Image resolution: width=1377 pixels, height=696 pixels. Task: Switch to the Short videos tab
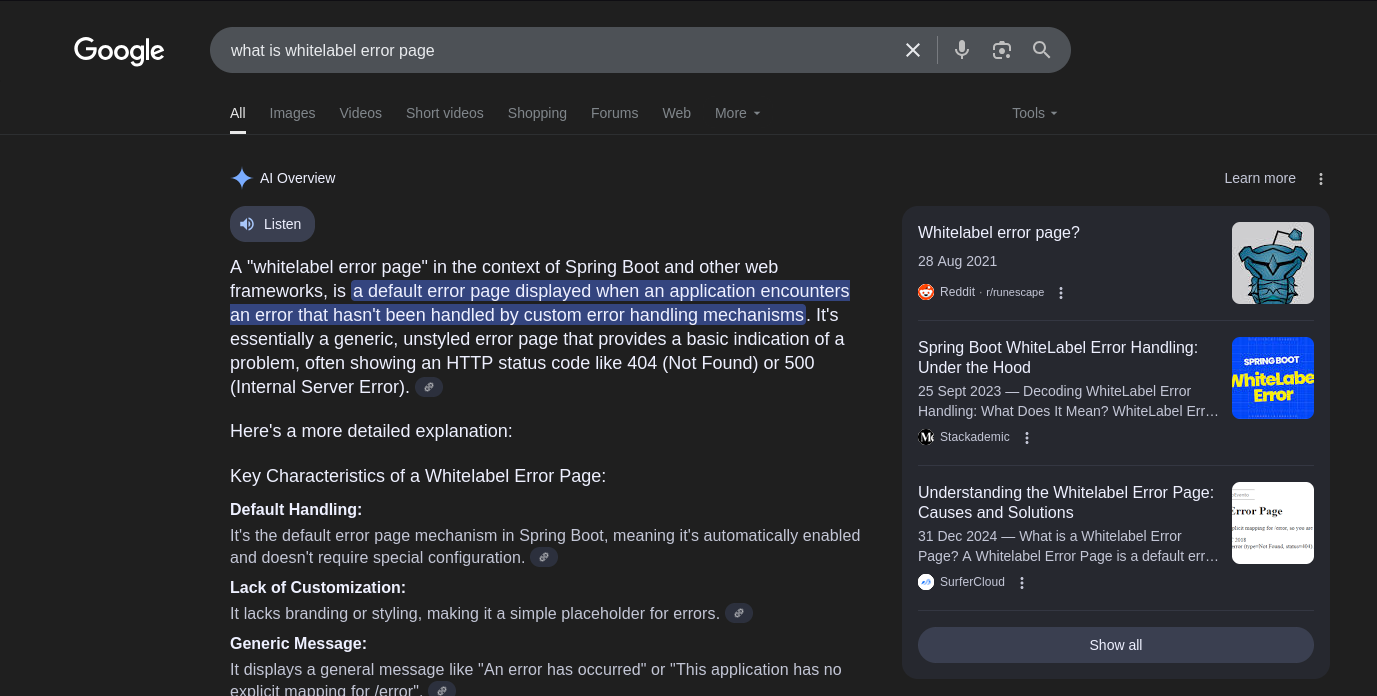pos(445,113)
